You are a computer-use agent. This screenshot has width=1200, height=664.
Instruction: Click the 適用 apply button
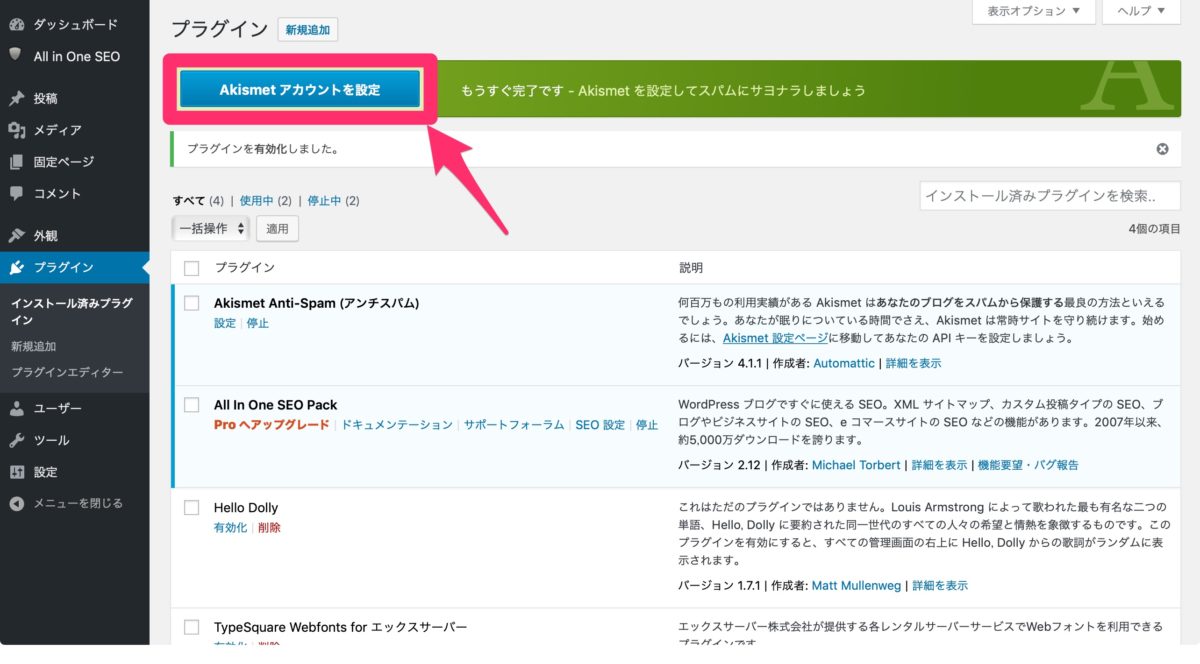[277, 229]
